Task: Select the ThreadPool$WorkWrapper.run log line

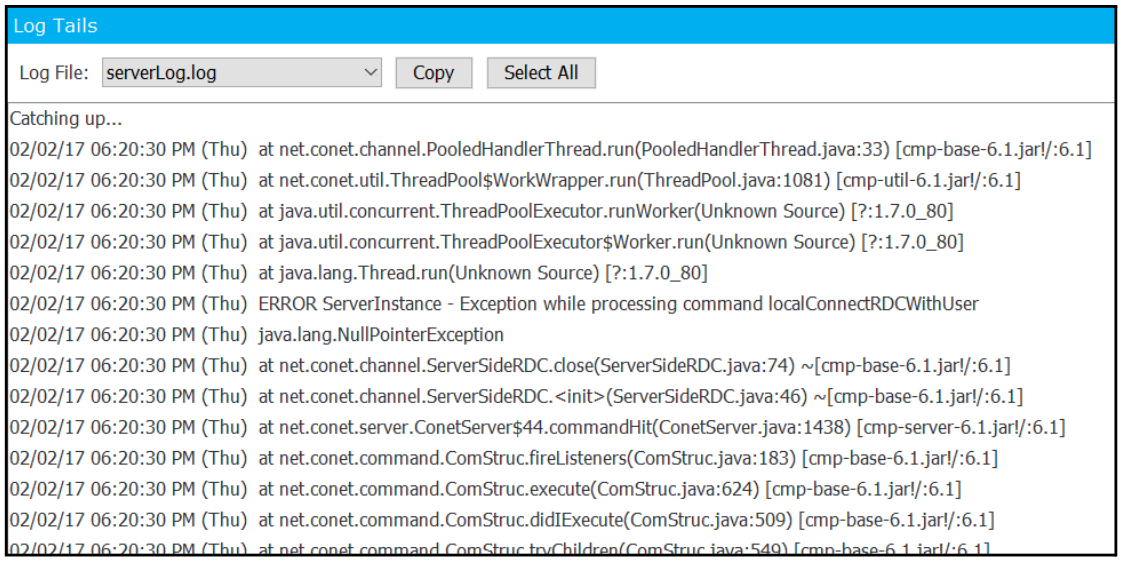Action: 515,180
